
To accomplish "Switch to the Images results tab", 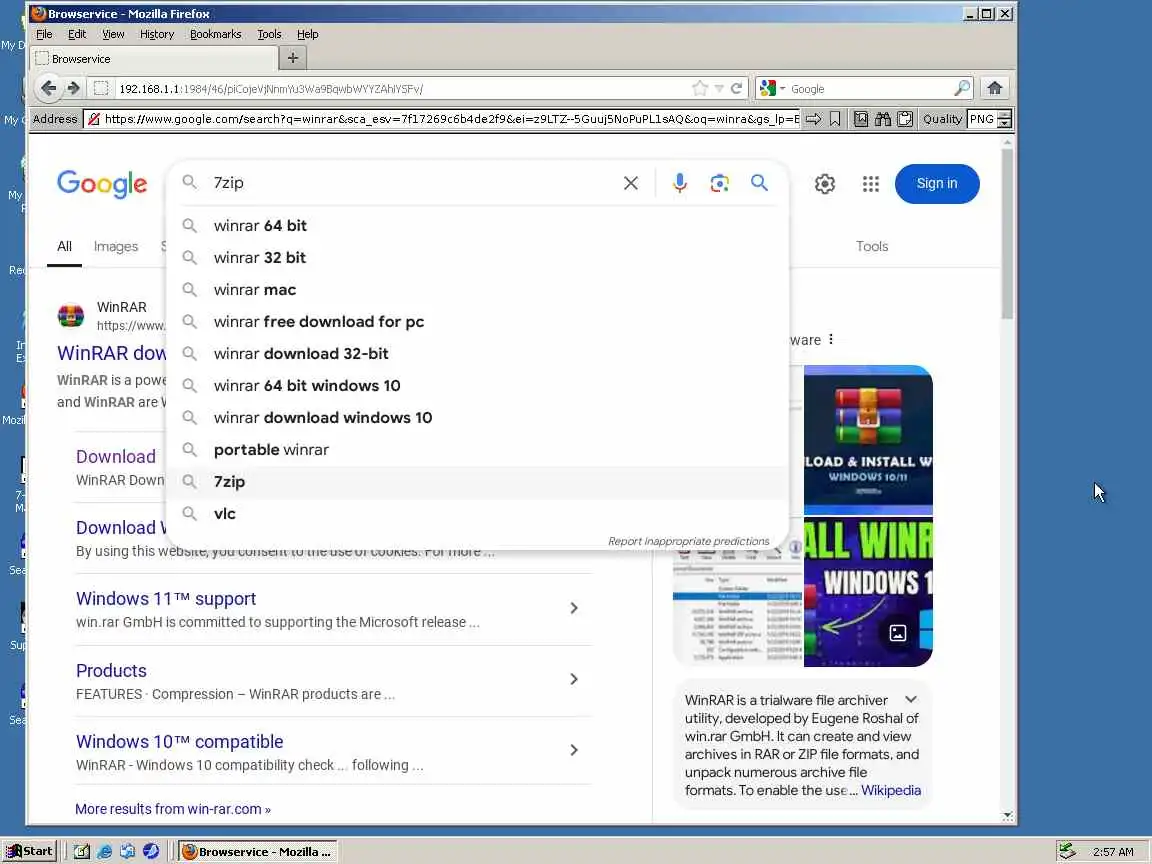I will (x=116, y=247).
